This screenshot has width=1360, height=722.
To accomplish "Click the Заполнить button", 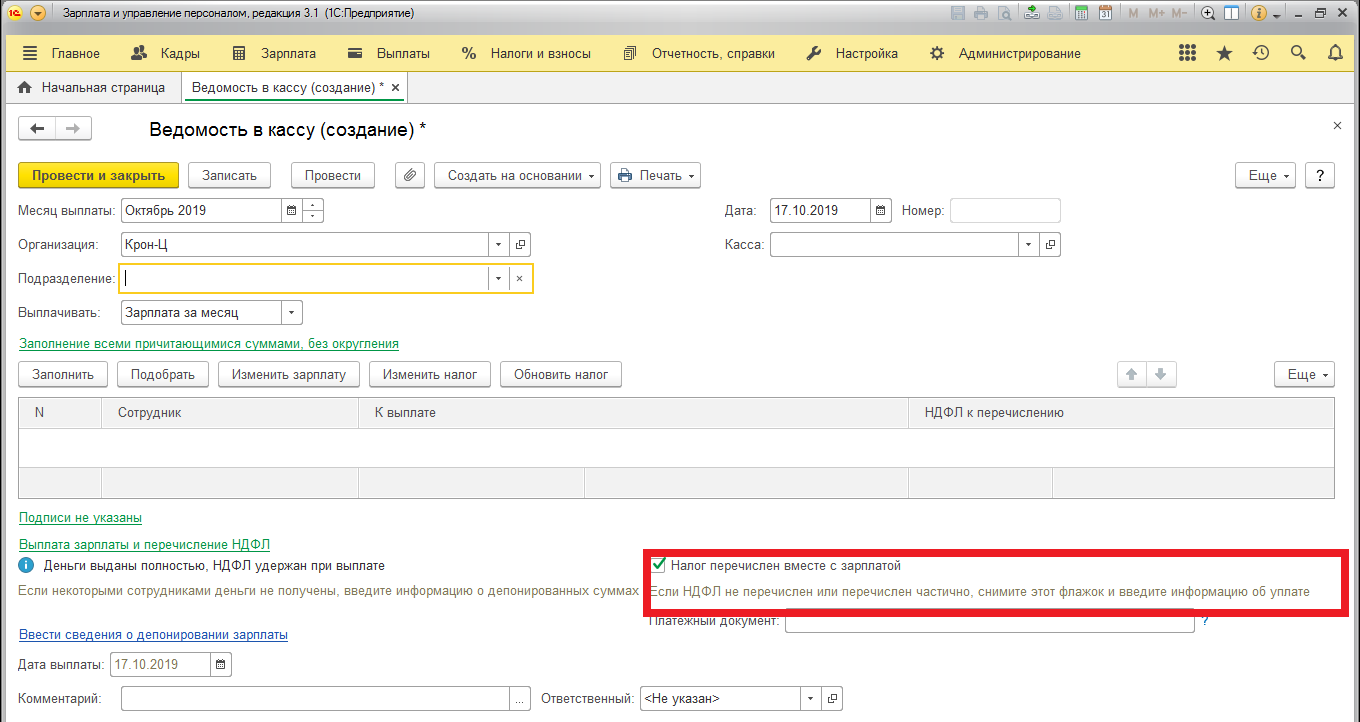I will [x=63, y=374].
